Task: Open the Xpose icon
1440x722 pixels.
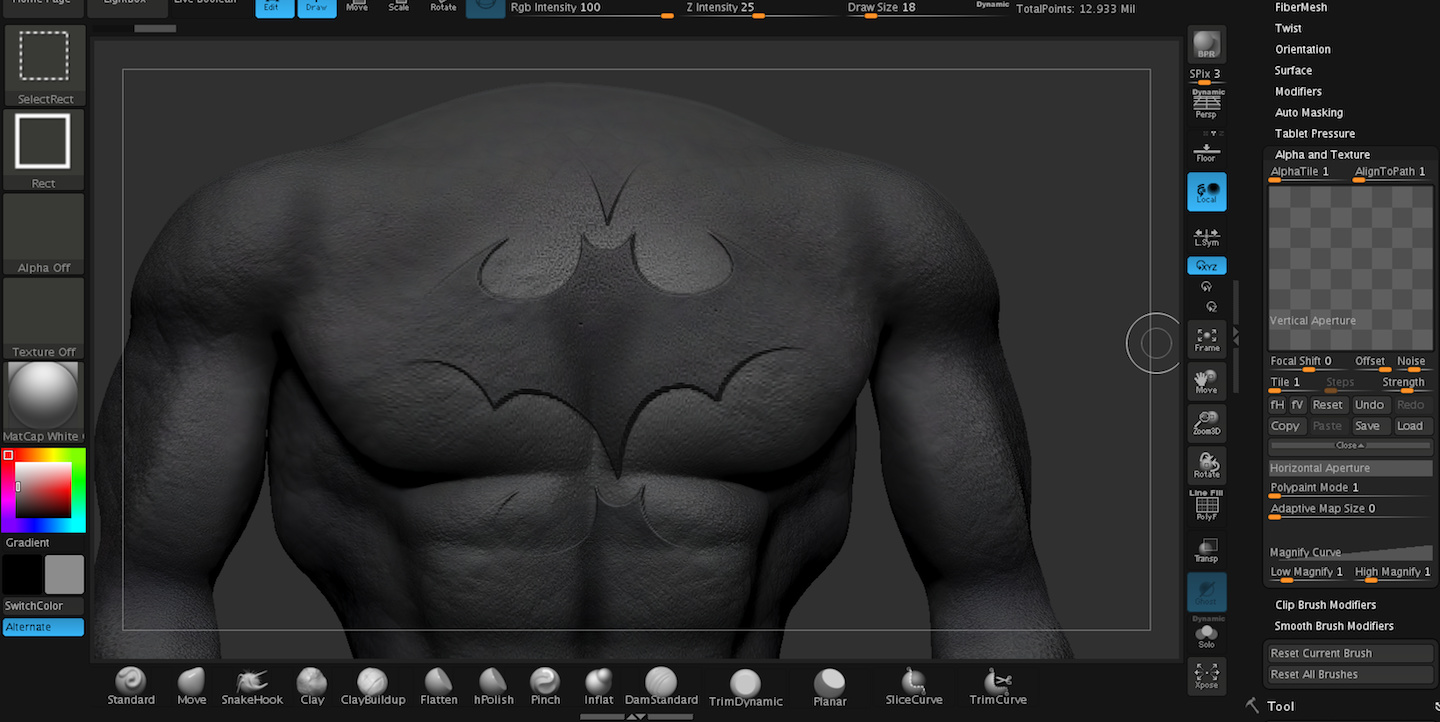Action: point(1207,676)
